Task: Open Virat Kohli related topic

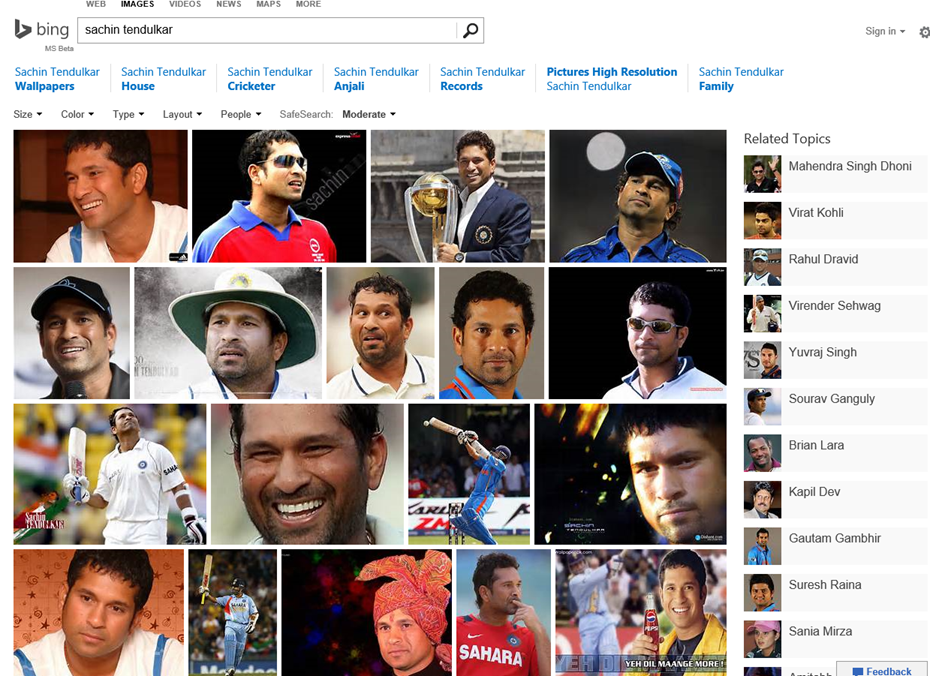Action: coord(835,221)
